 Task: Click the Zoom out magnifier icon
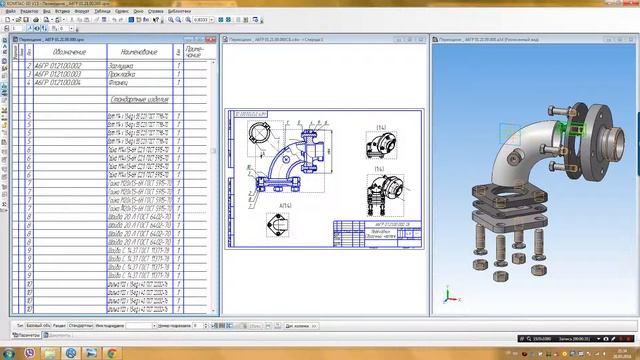[178, 20]
